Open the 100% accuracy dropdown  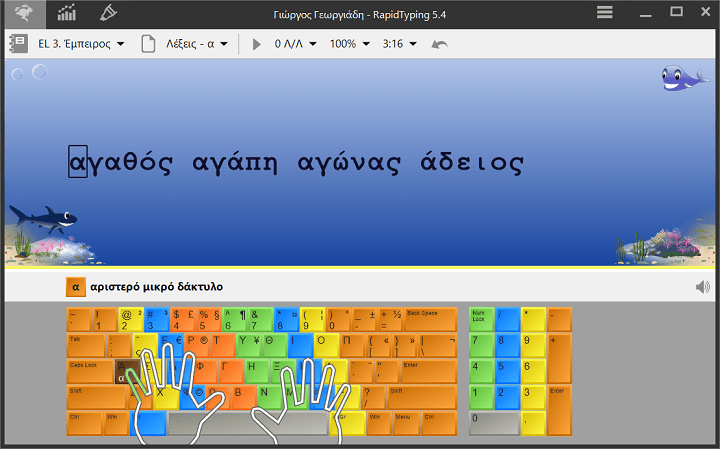tap(350, 44)
